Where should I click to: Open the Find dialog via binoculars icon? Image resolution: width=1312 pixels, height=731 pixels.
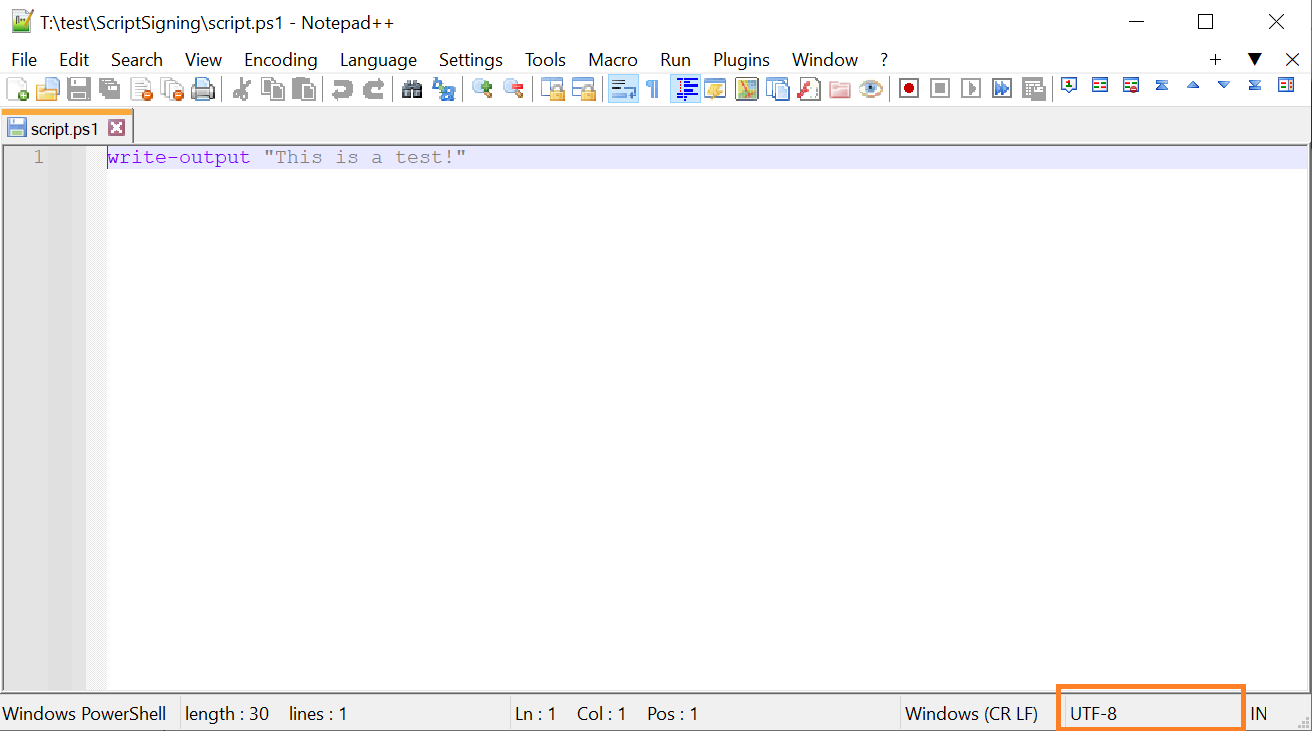412,88
